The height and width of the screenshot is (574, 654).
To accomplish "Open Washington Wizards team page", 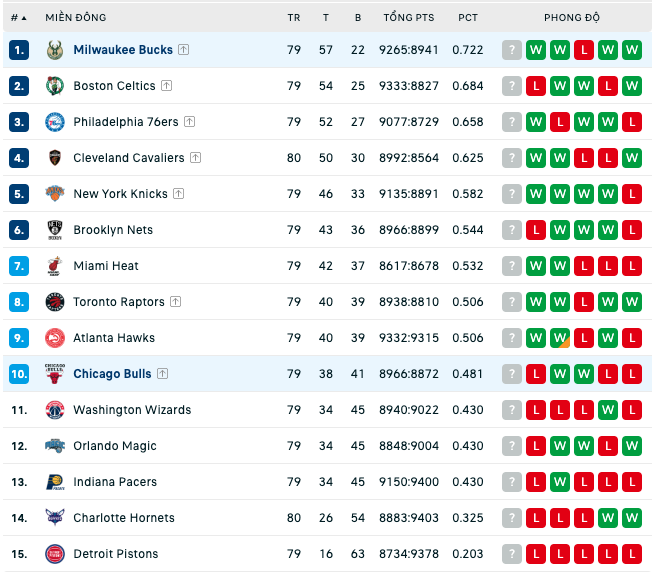I will coord(132,410).
